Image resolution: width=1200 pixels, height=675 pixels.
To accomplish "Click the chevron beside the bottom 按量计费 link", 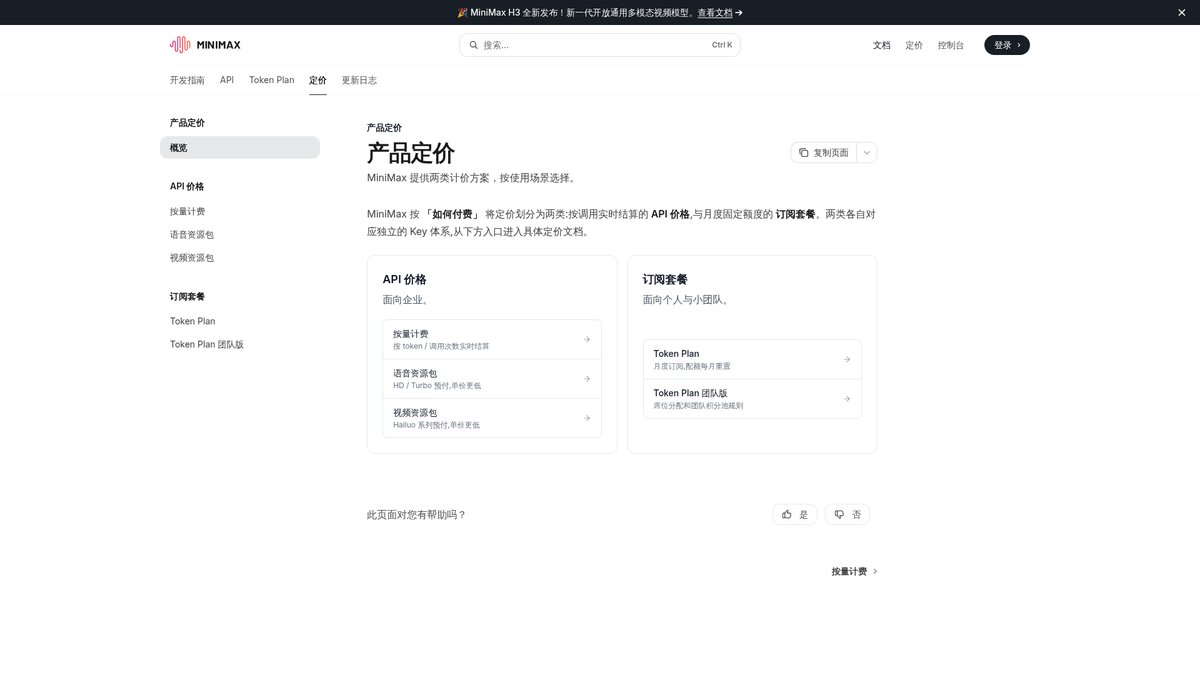I will click(x=875, y=572).
